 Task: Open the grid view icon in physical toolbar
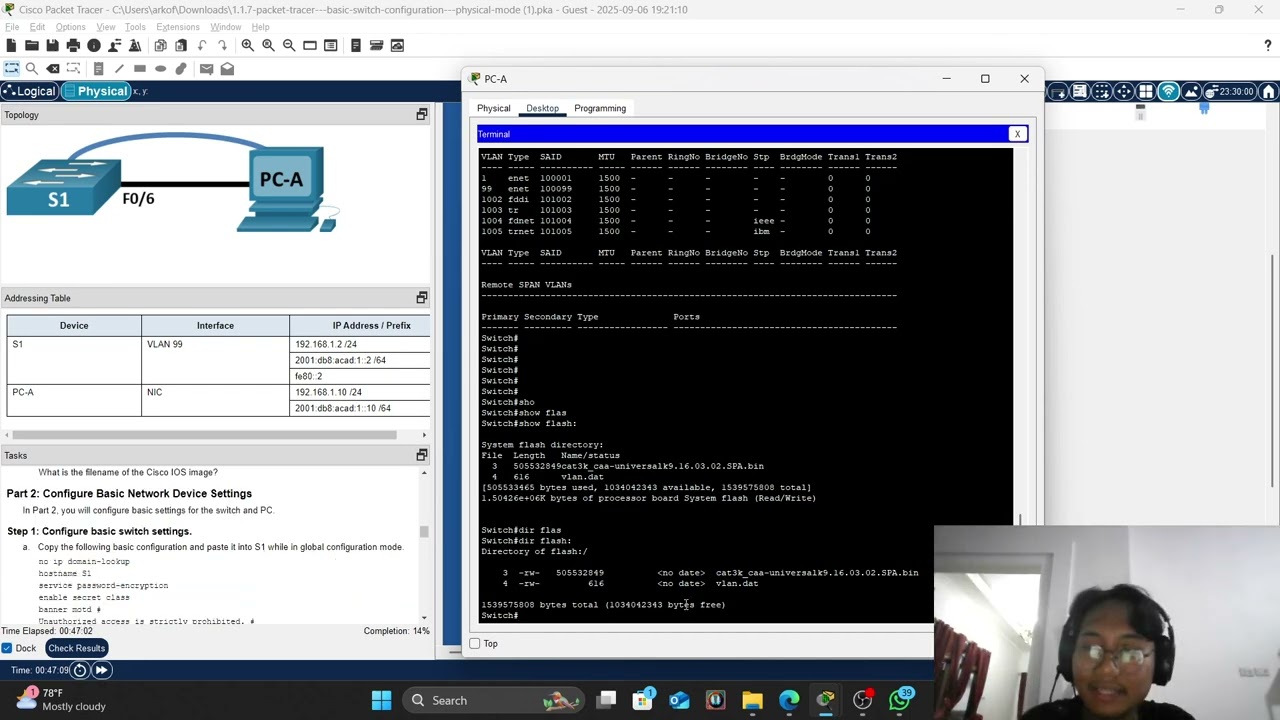pyautogui.click(x=1146, y=91)
